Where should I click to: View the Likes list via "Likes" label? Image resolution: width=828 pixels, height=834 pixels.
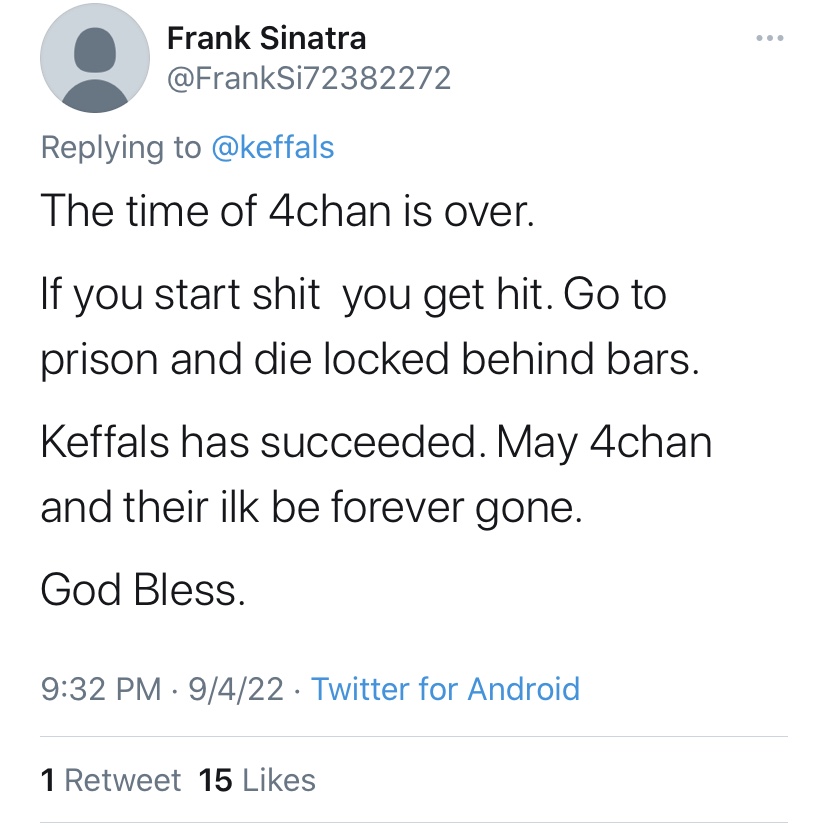[278, 780]
